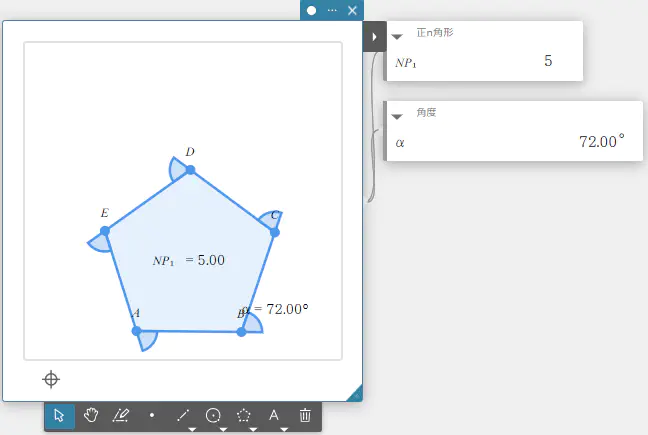Choose the polygon tool
The height and width of the screenshot is (435, 648).
[x=244, y=415]
